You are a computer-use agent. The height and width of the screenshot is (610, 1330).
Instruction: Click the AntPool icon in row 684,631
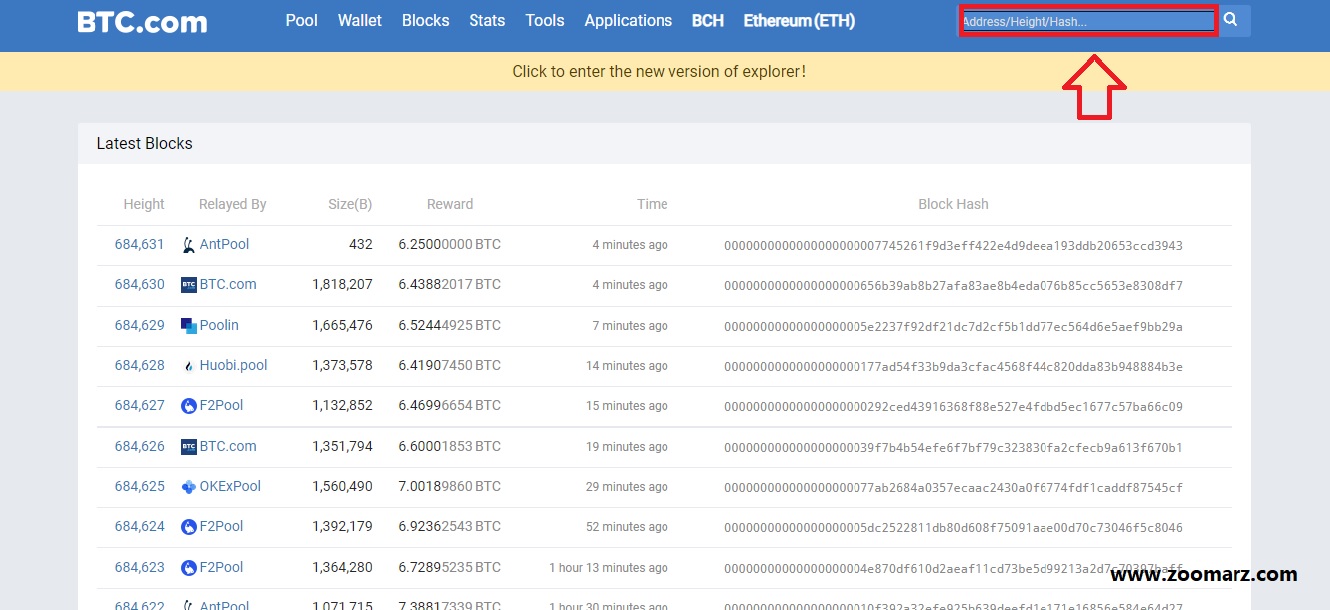pos(188,245)
